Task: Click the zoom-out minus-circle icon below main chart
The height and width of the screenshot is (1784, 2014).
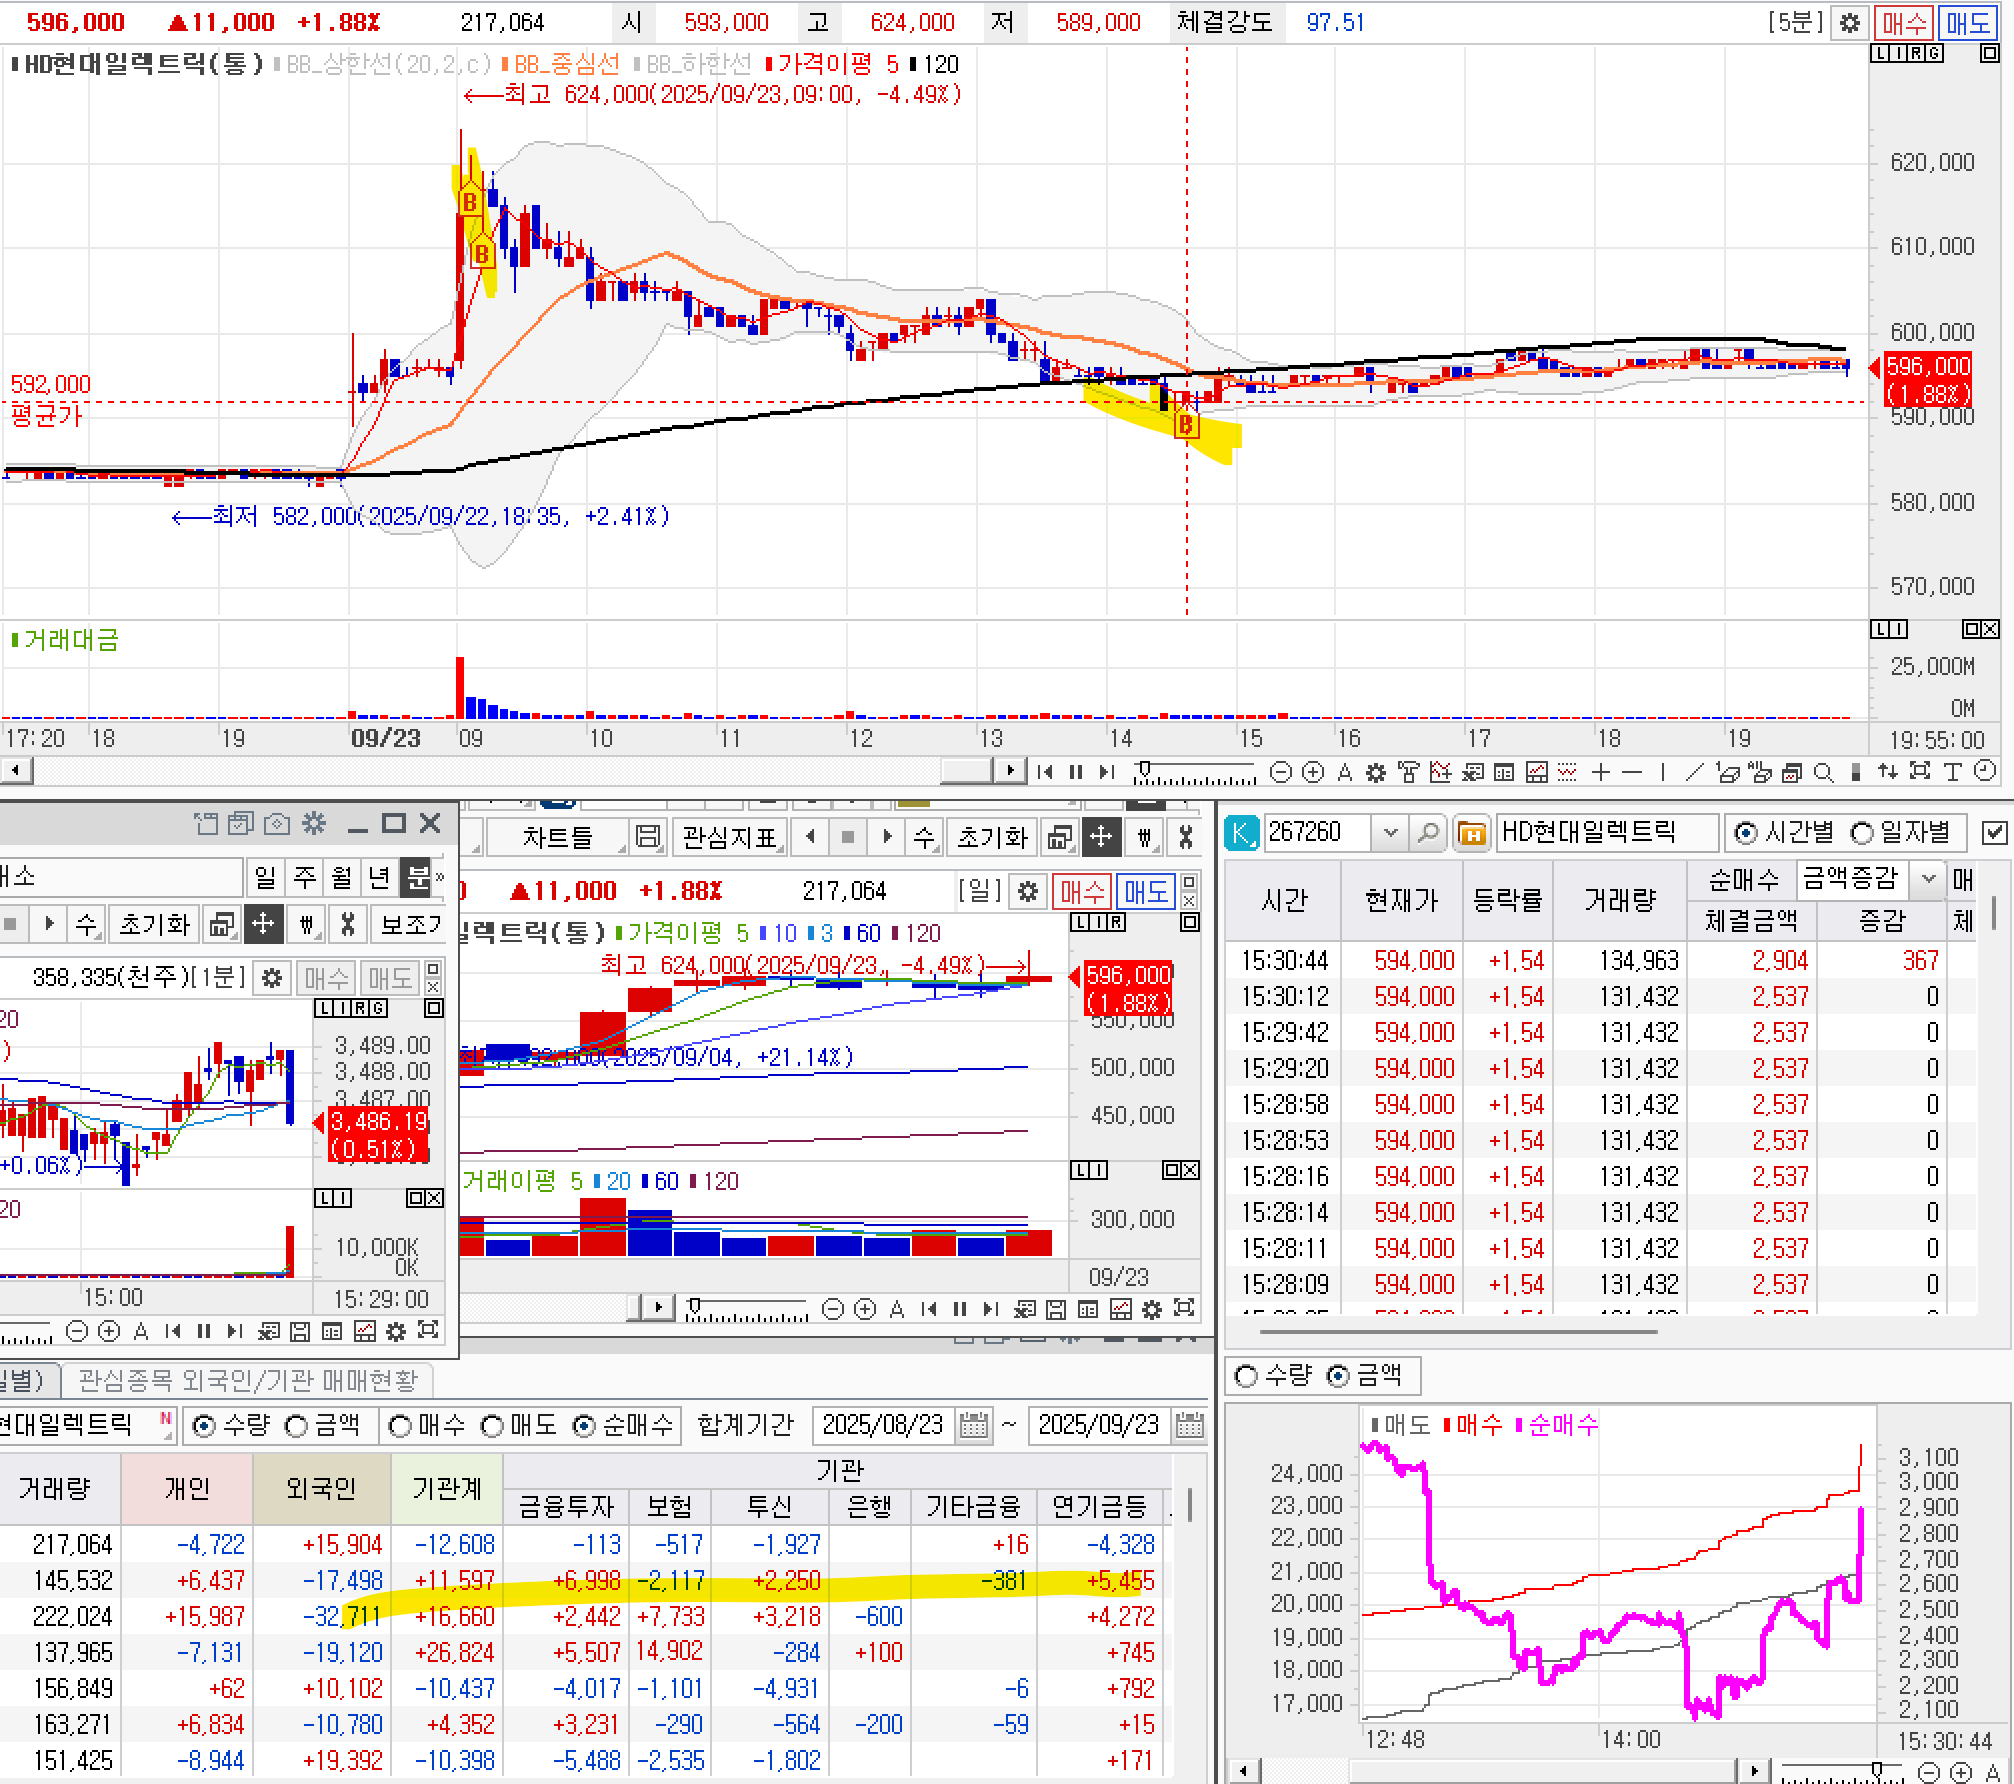Action: pos(1281,772)
